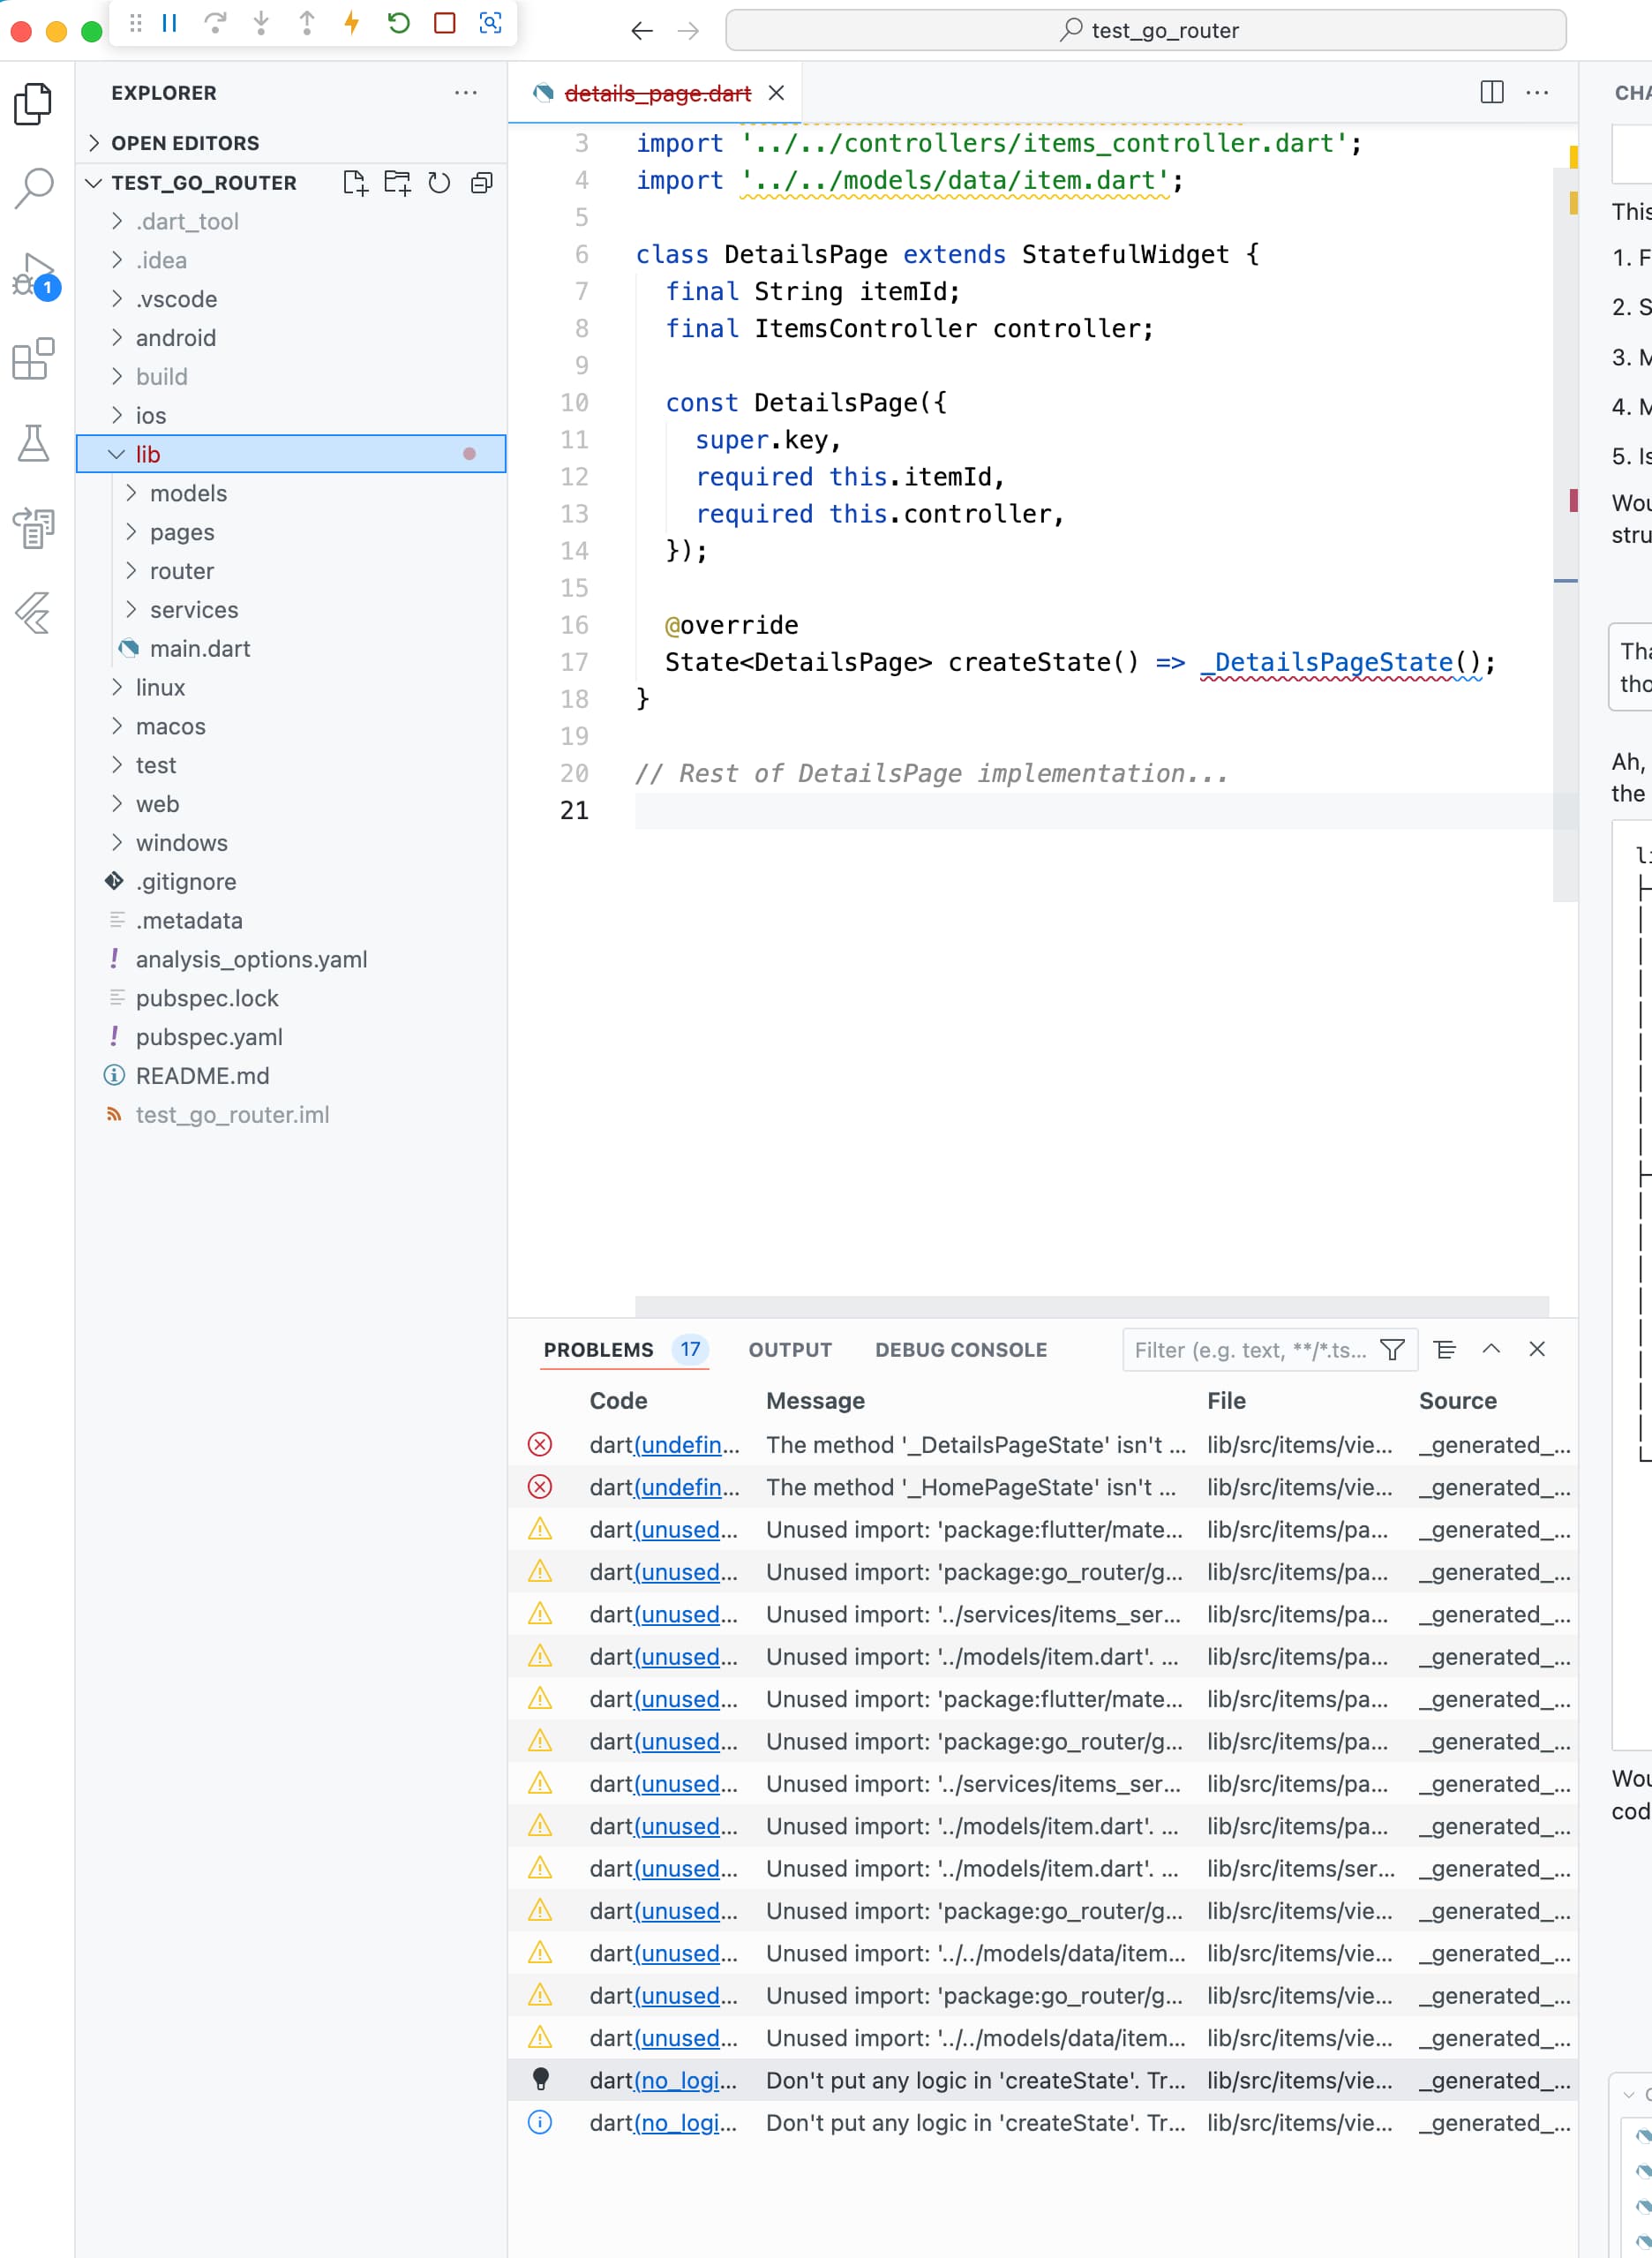Open editor more actions menu
Image resolution: width=1652 pixels, height=2258 pixels.
(x=1538, y=93)
